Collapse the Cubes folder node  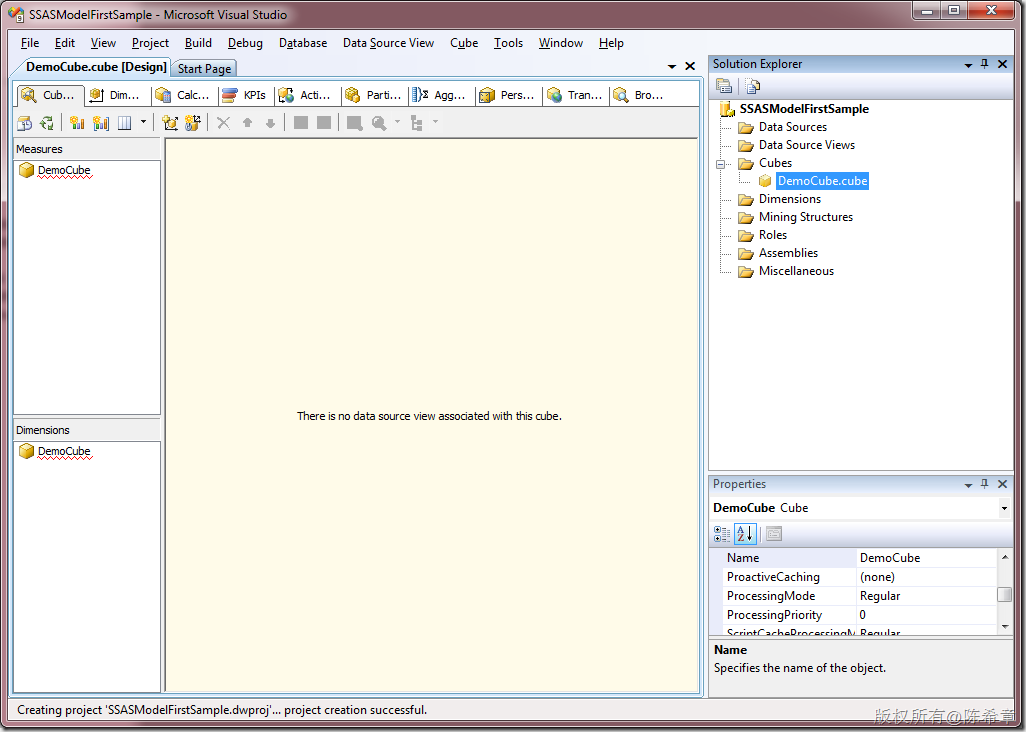click(720, 164)
